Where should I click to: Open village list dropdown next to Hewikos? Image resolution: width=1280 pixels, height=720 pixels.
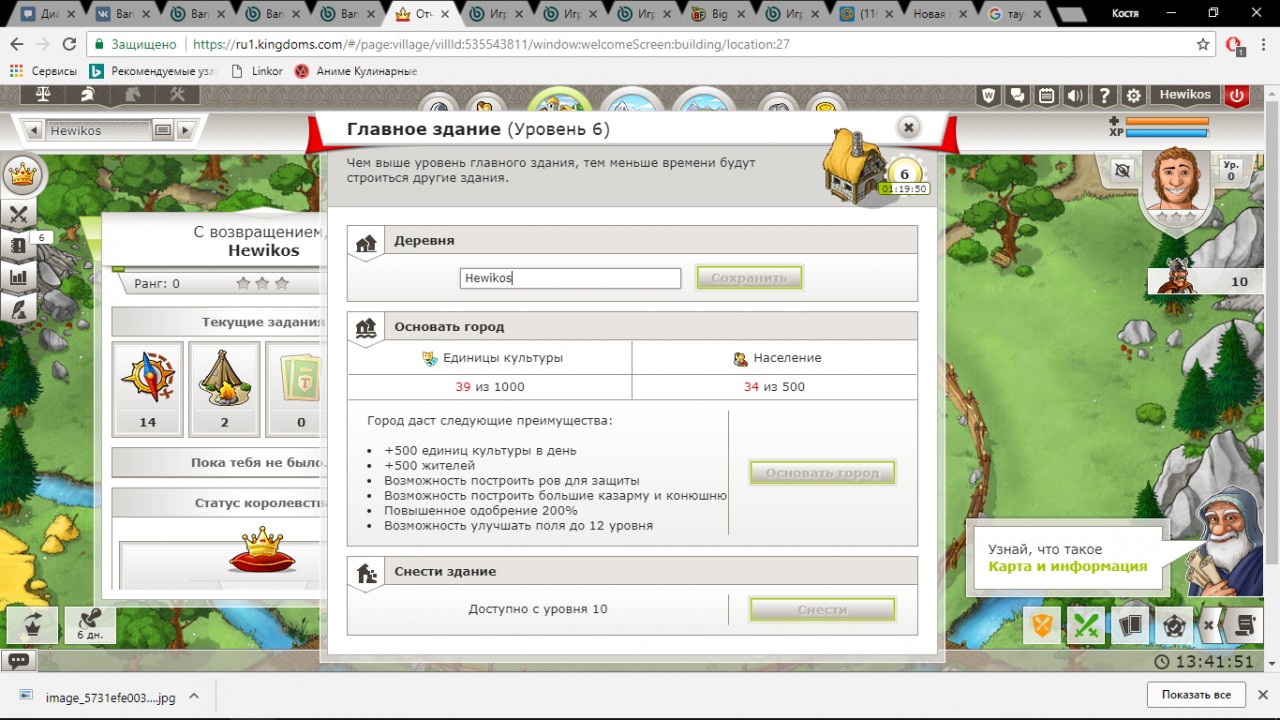(163, 130)
